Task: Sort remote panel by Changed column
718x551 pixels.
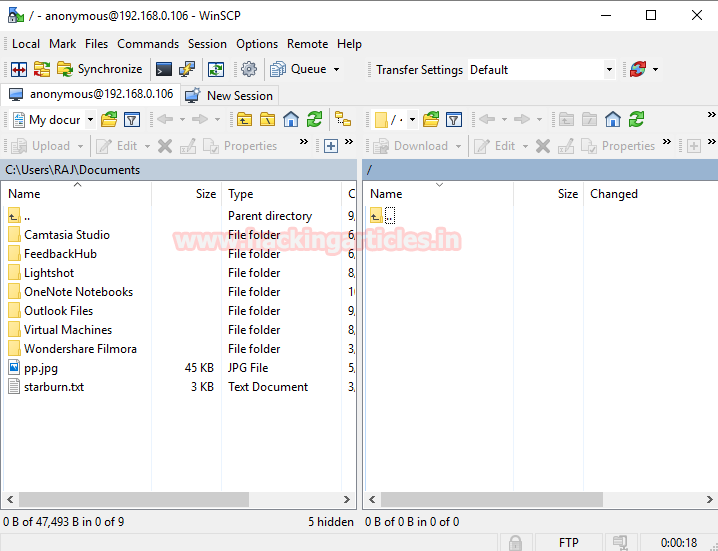Action: coord(650,194)
